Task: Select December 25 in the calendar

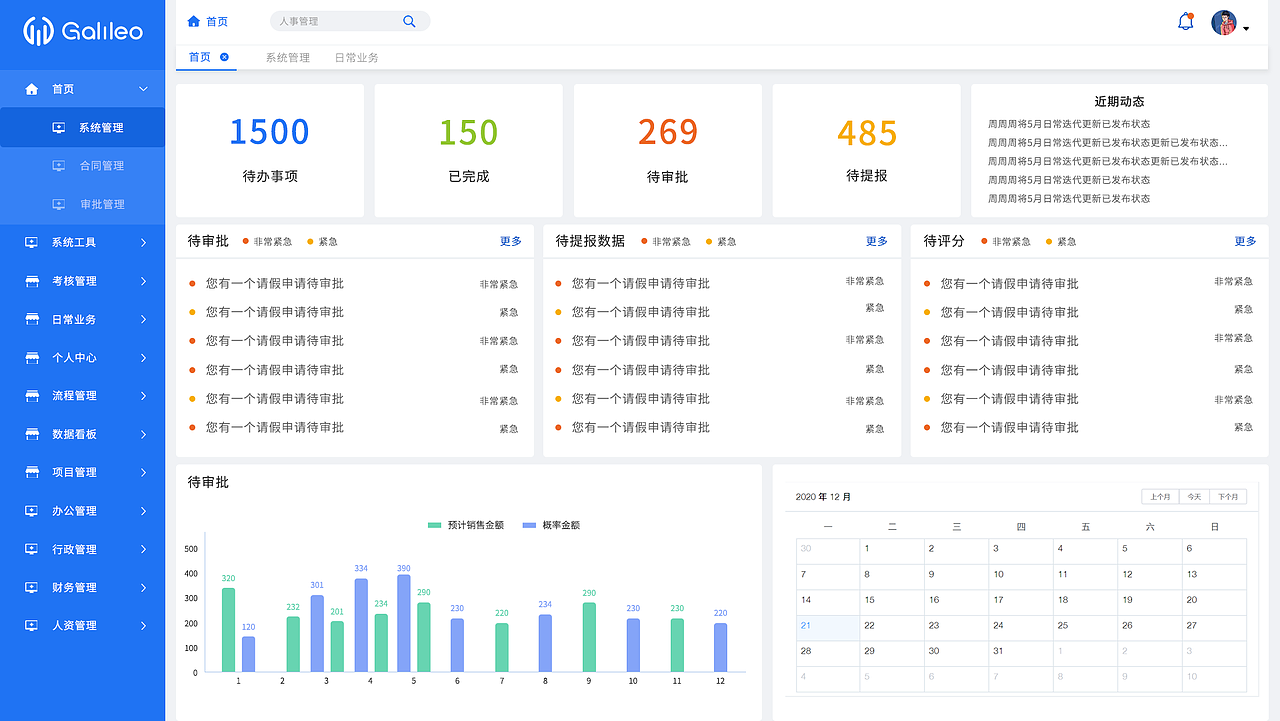Action: [x=1085, y=628]
